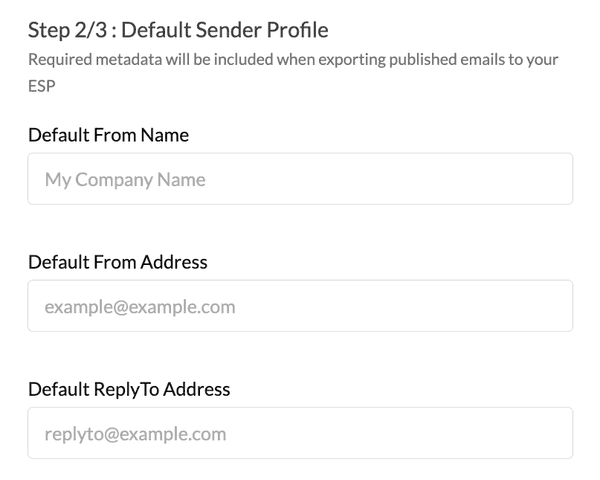The width and height of the screenshot is (600, 480).
Task: Click the word 'Required' in the description
Action: click(56, 60)
